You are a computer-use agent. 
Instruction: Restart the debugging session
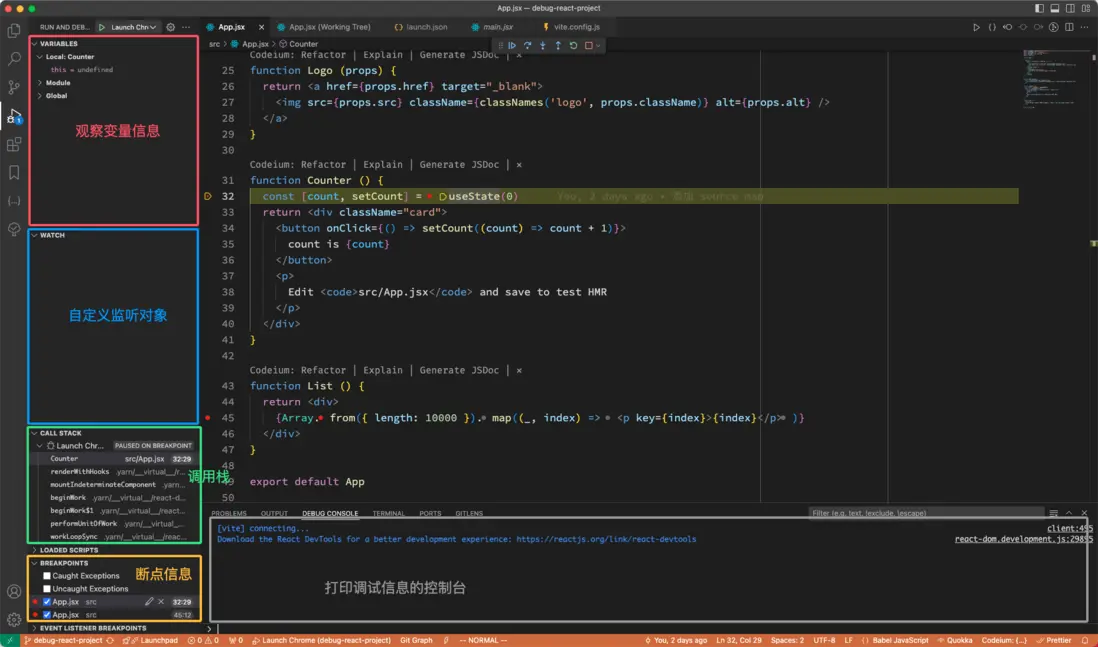573,46
